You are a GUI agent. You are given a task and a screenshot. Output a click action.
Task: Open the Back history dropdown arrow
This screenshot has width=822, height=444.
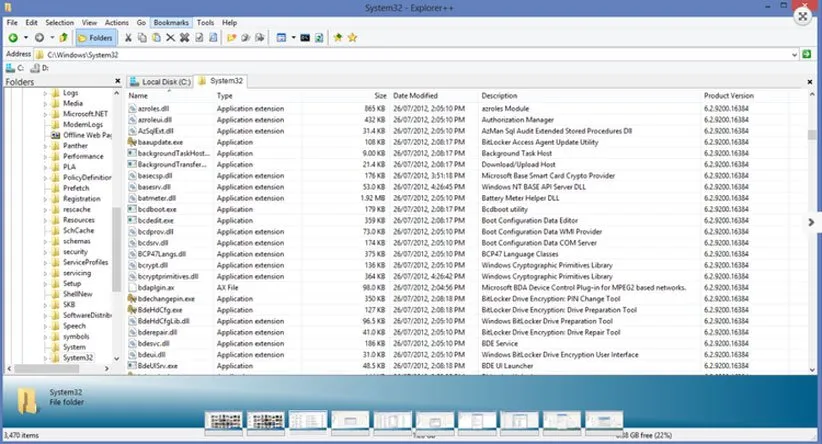pyautogui.click(x=24, y=37)
